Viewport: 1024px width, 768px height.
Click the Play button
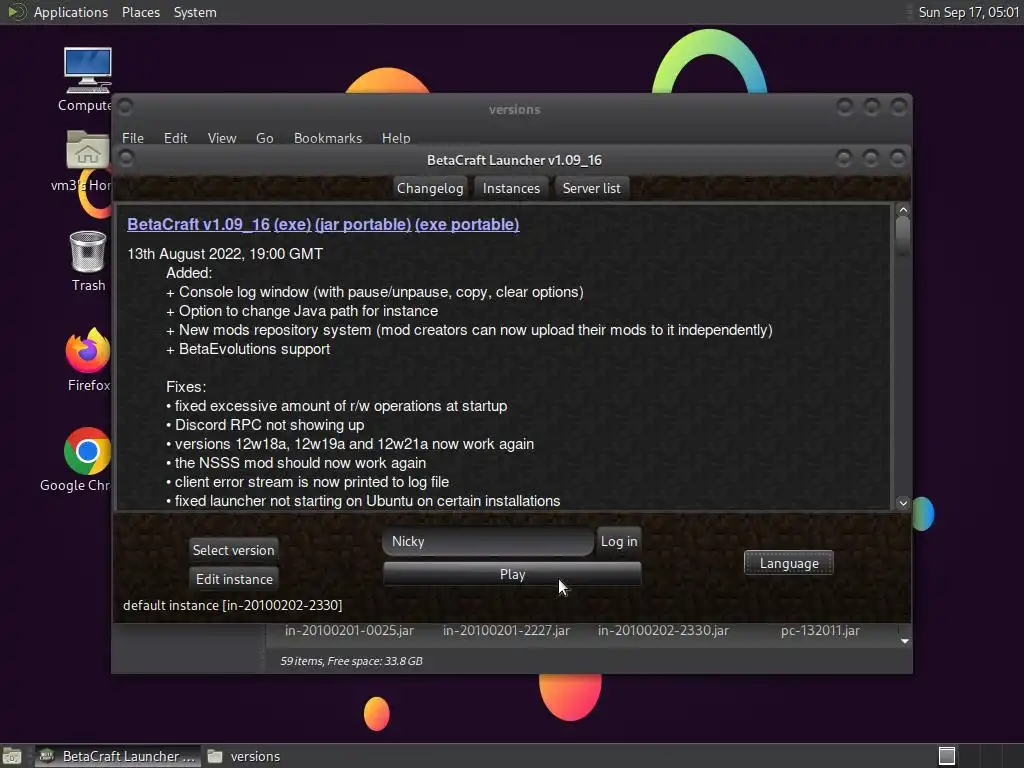click(512, 574)
